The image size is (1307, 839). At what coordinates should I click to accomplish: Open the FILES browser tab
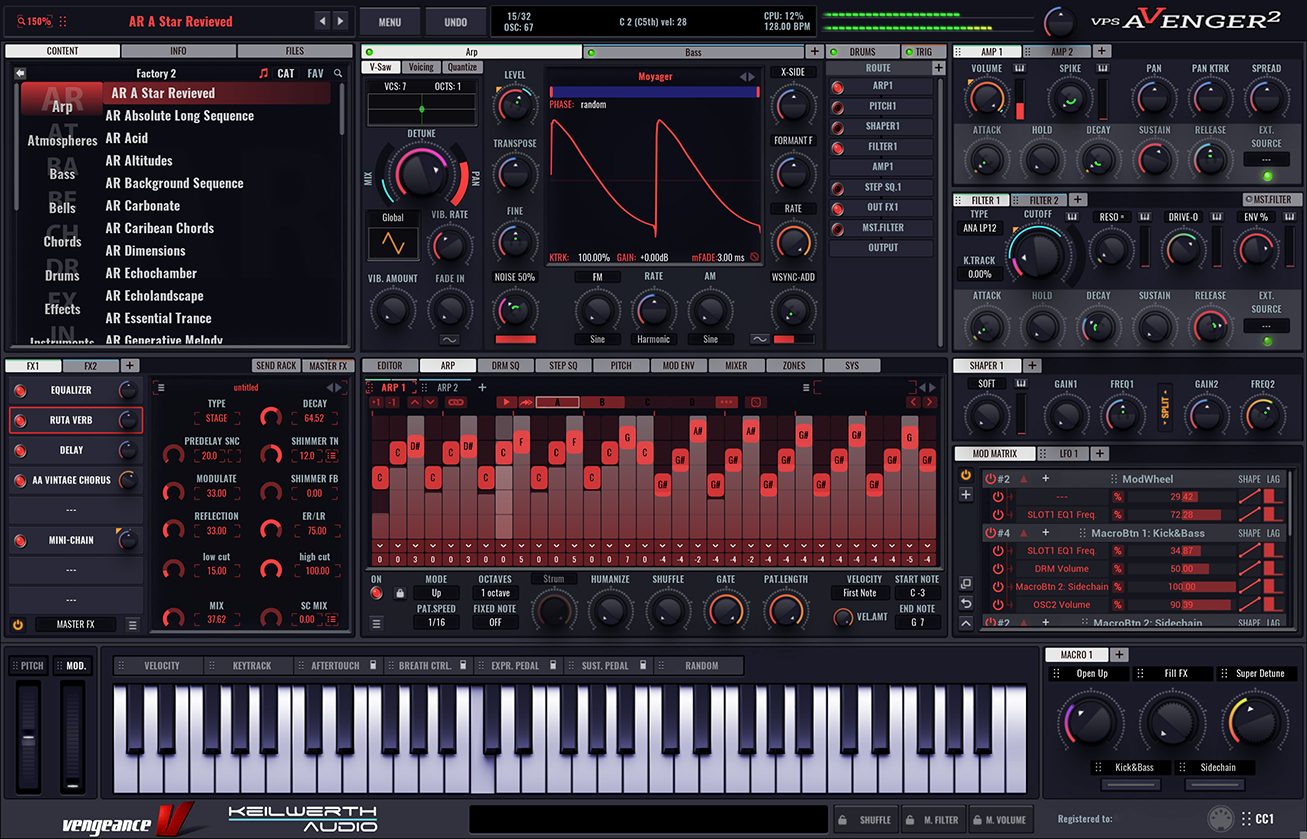(x=295, y=51)
